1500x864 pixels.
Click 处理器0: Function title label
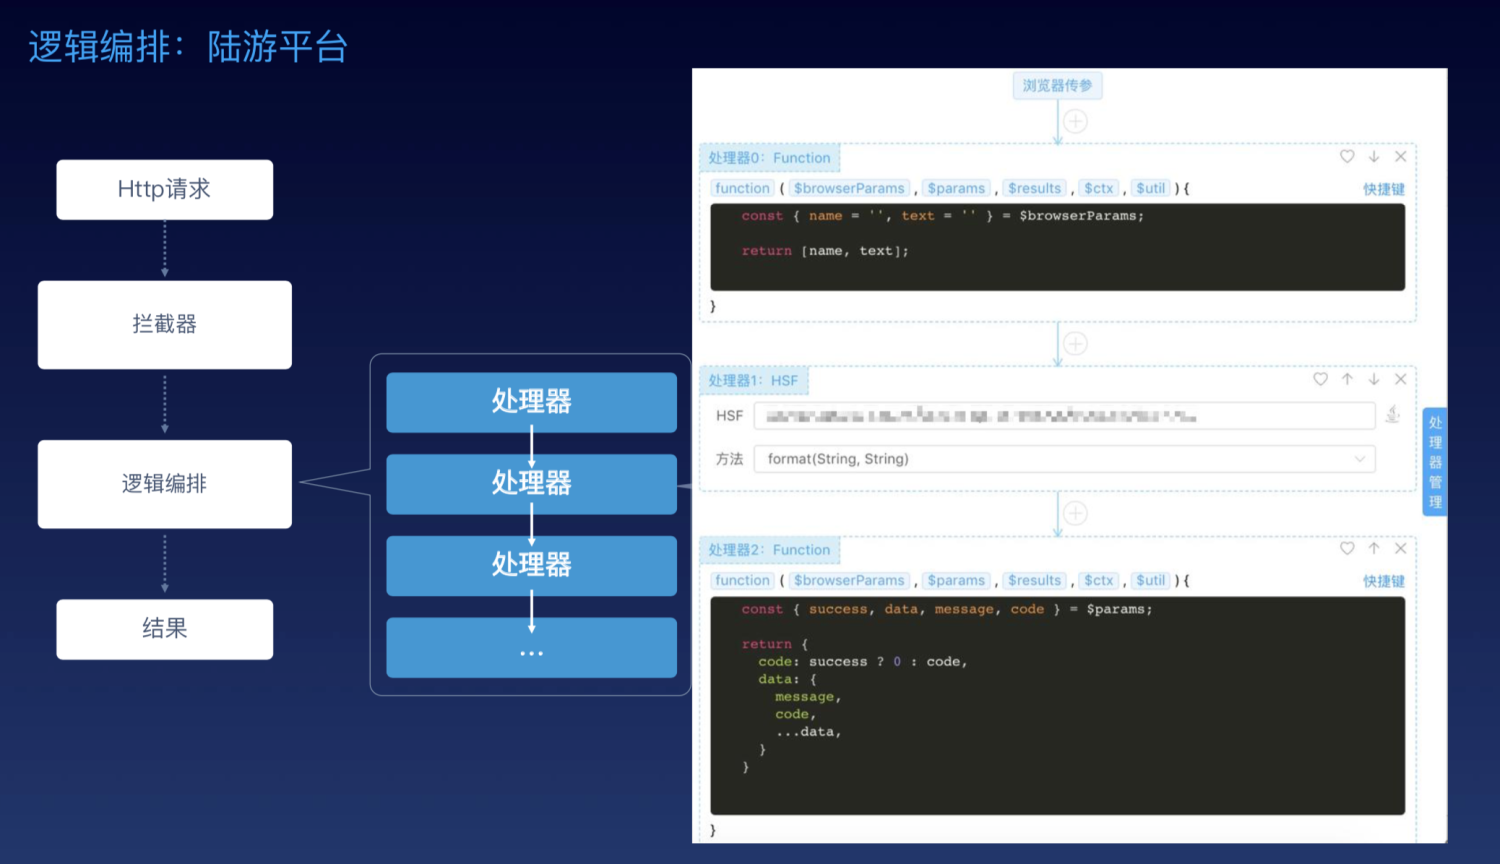pyautogui.click(x=770, y=158)
